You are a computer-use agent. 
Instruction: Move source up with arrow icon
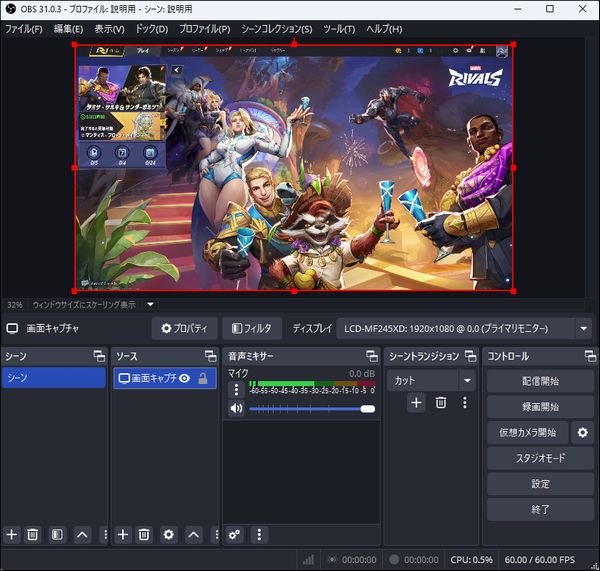coord(193,534)
